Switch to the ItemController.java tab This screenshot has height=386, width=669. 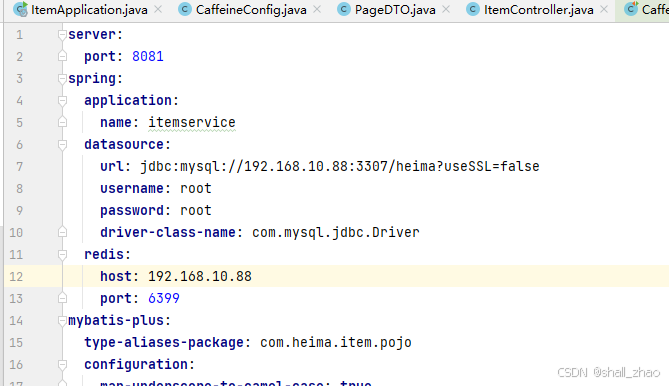[x=538, y=9]
